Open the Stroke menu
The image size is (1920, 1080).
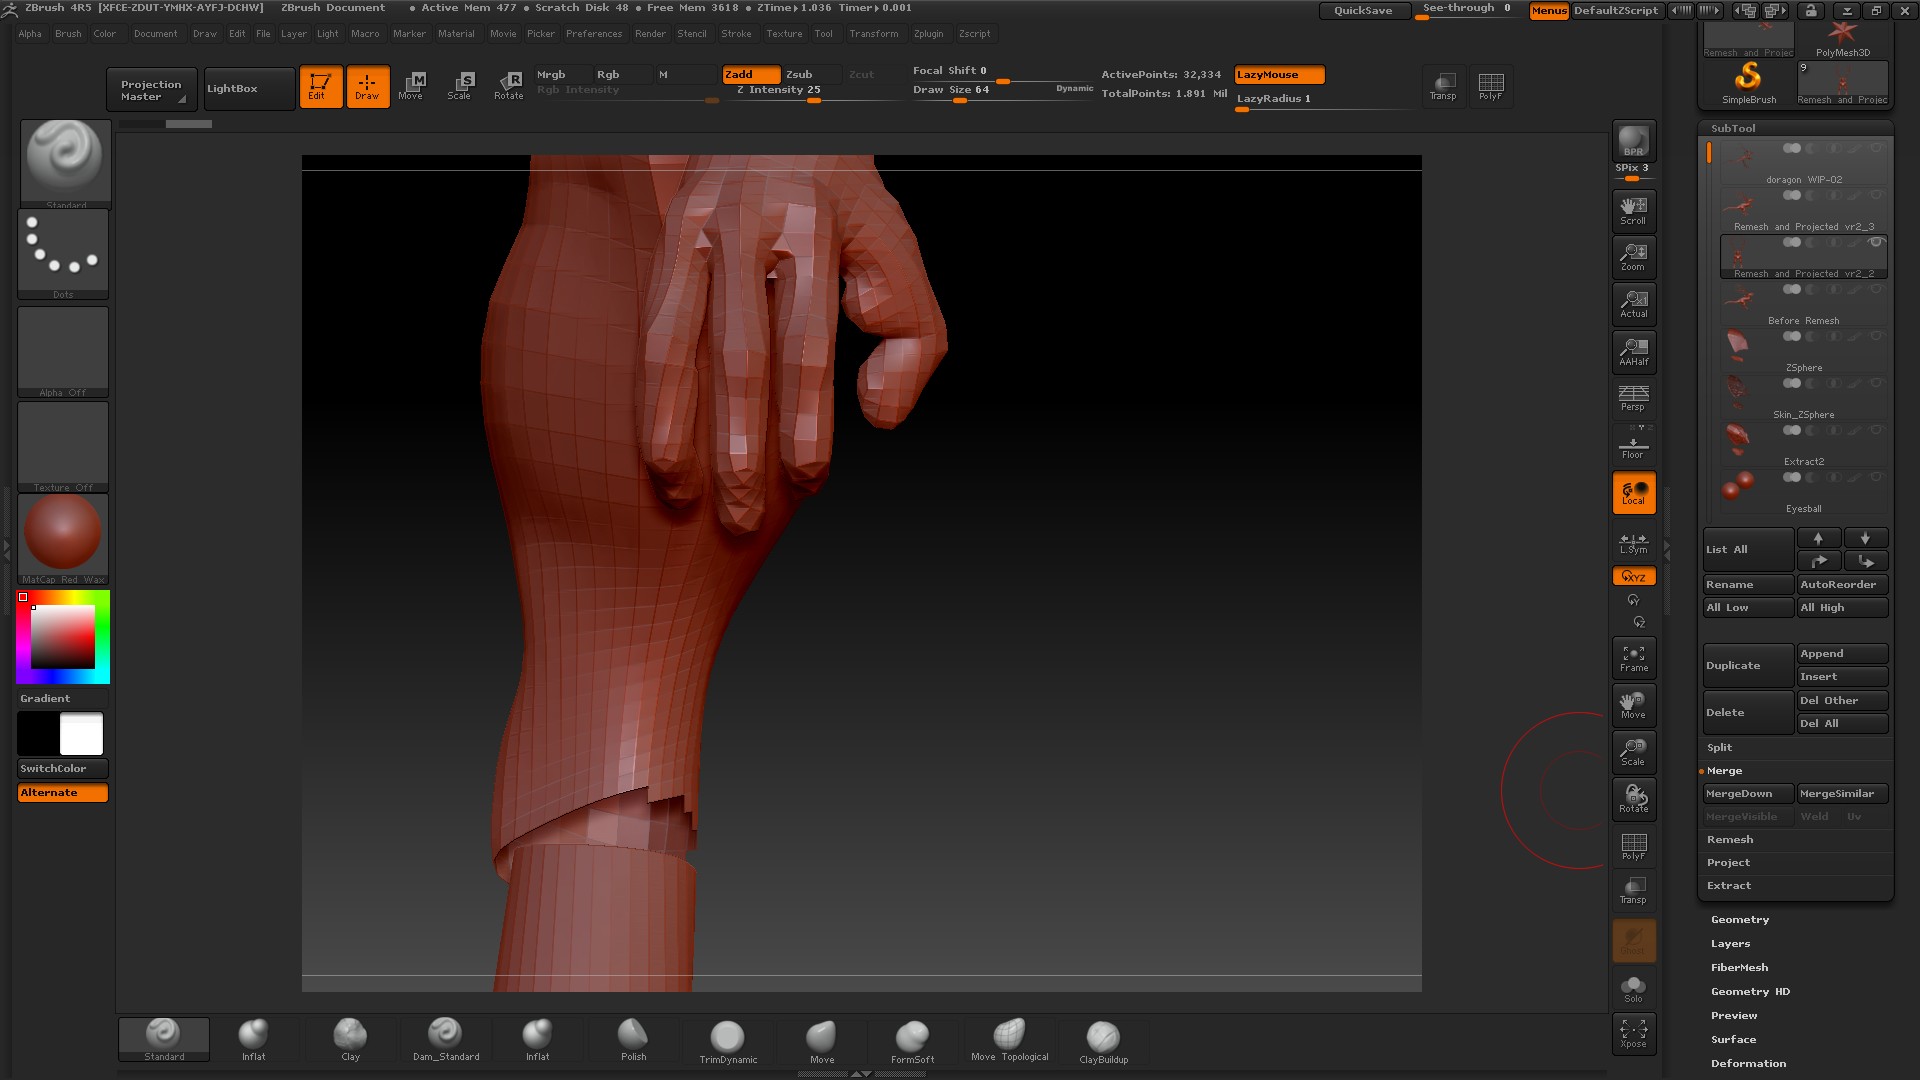(x=736, y=34)
